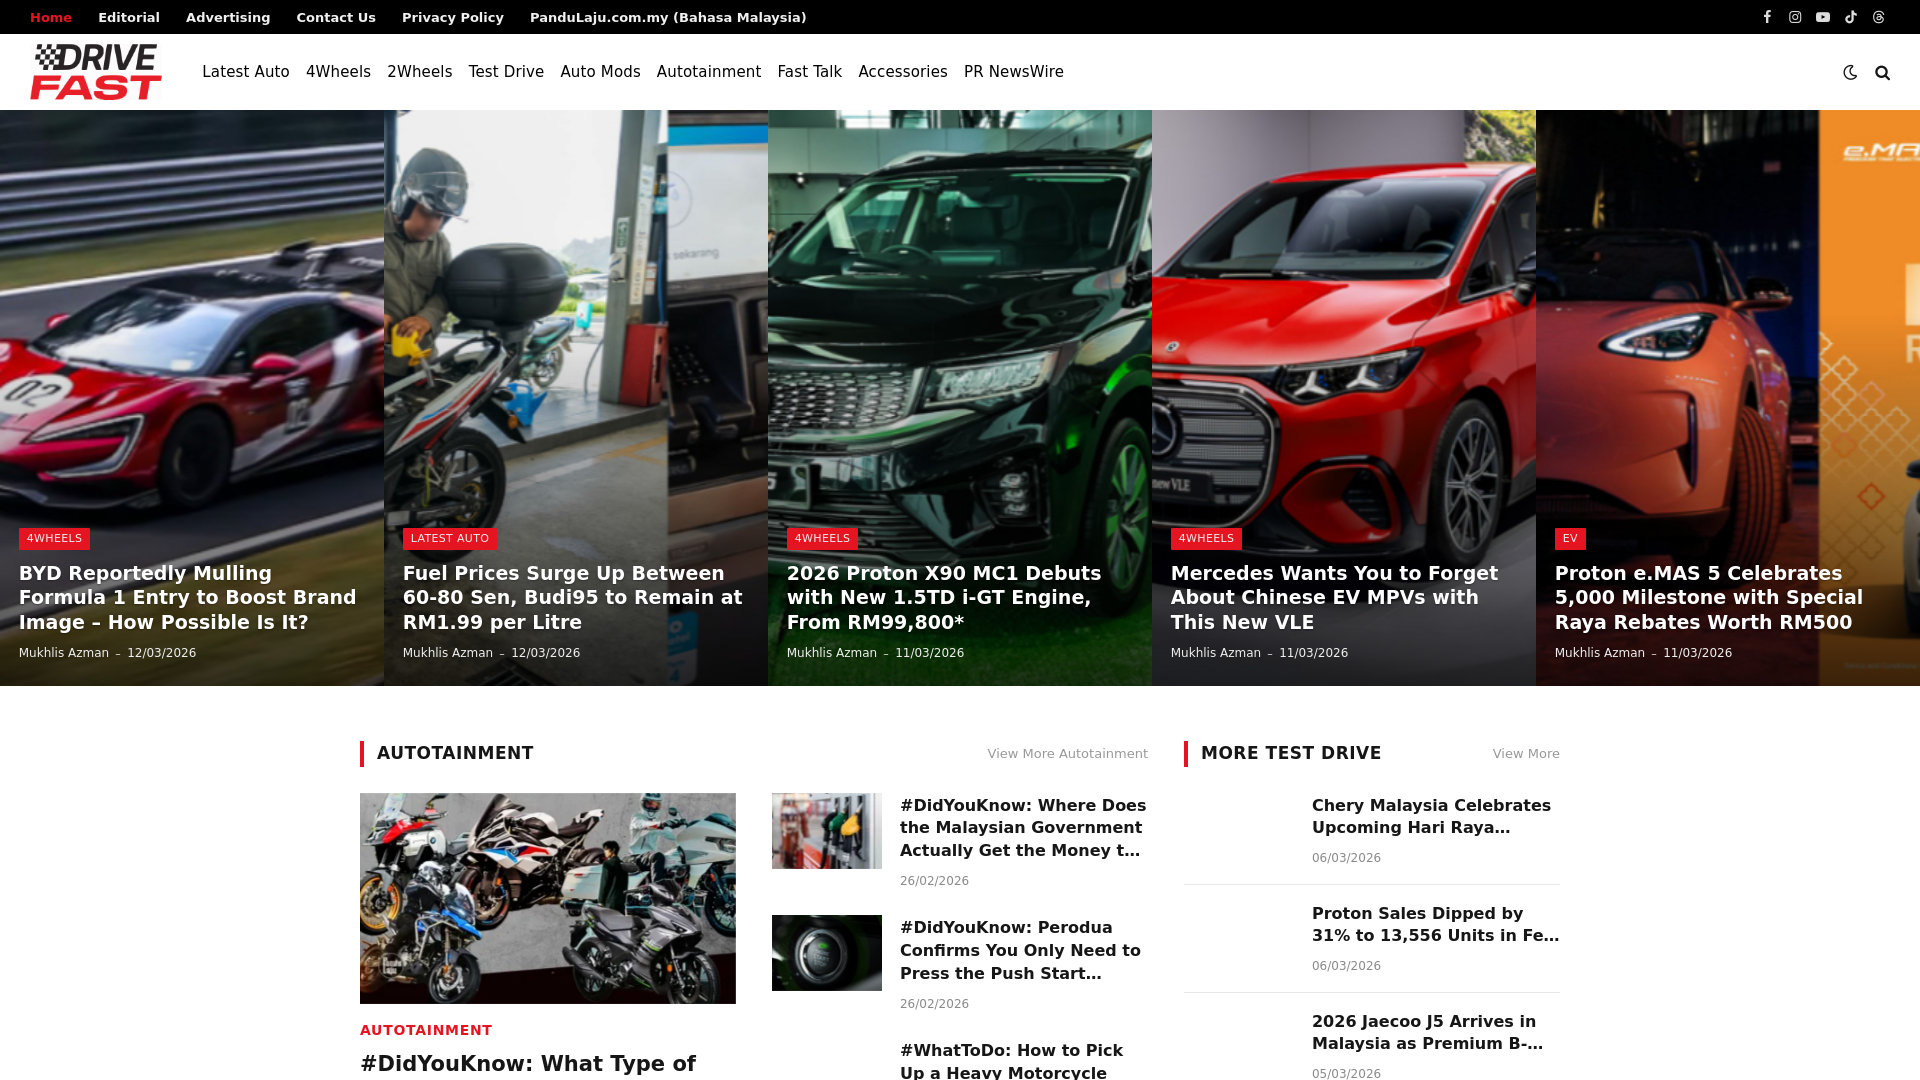Image resolution: width=1920 pixels, height=1080 pixels.
Task: Click the Drive Fast logo
Action: [x=96, y=72]
